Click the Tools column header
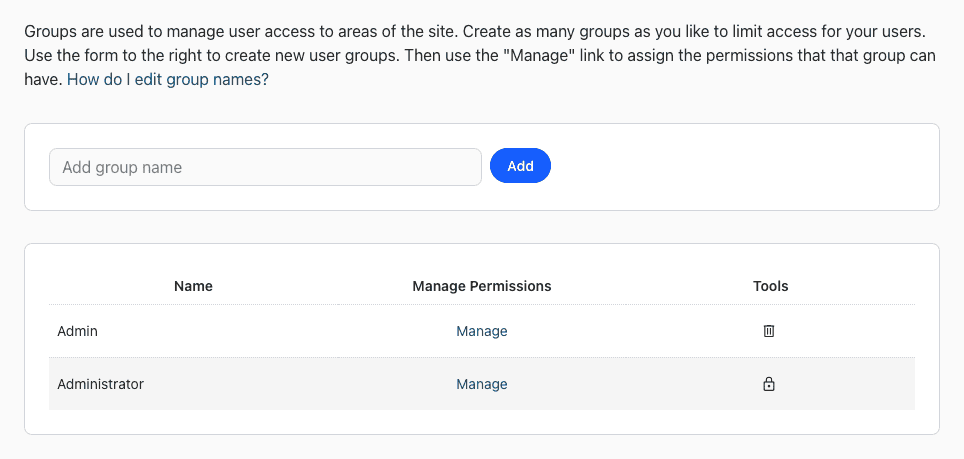Screen dimensions: 964x459 pos(770,286)
